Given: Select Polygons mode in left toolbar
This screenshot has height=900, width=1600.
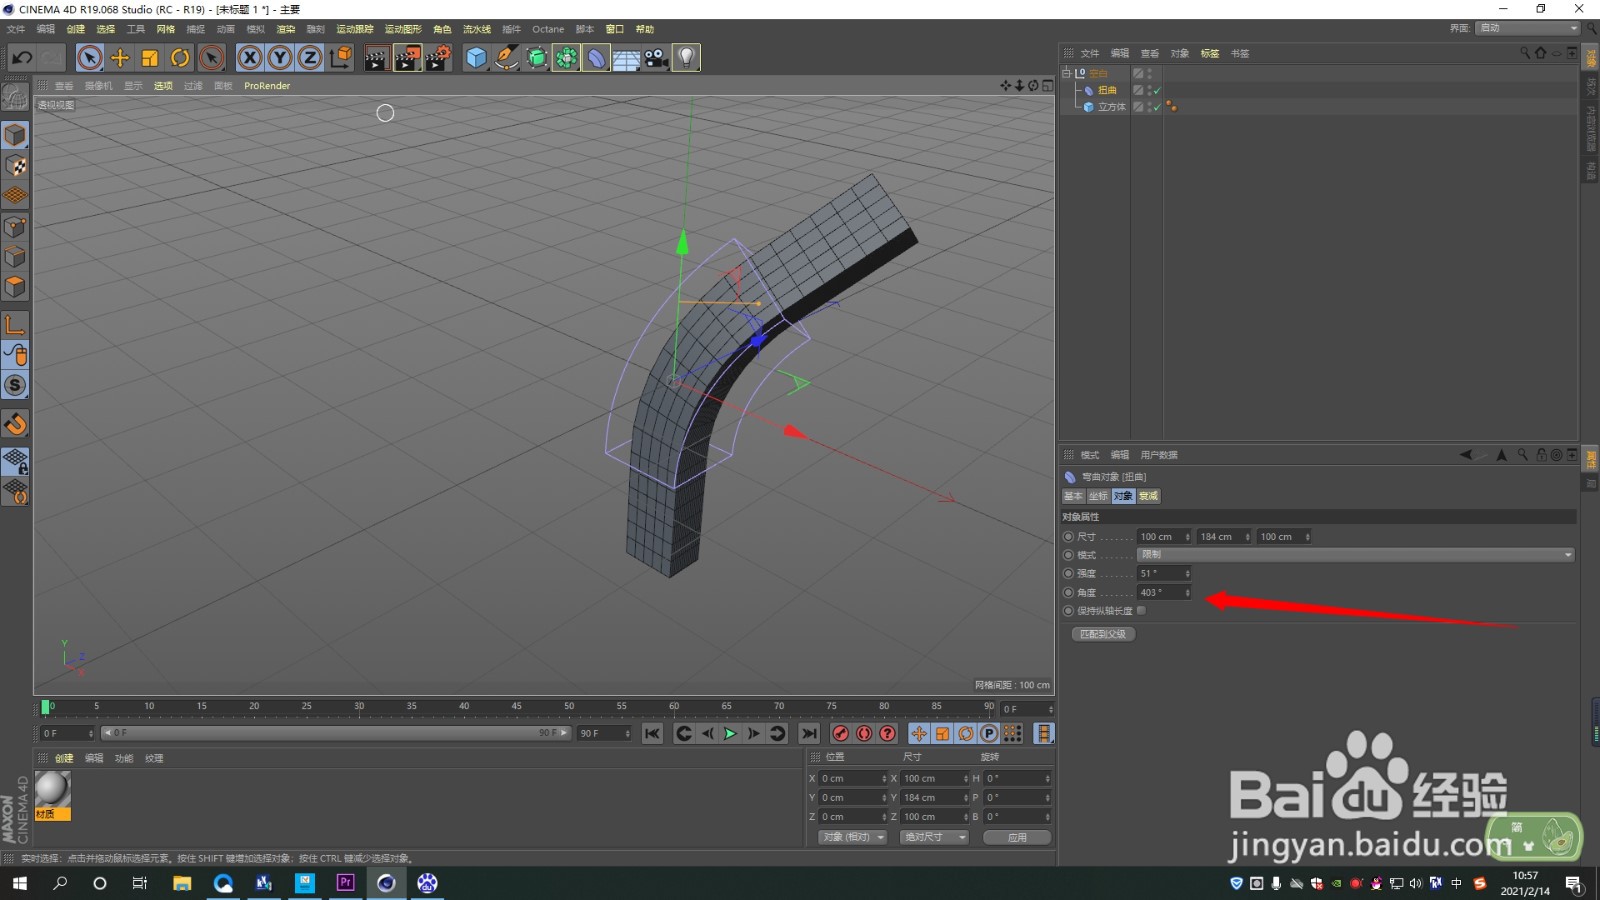Looking at the screenshot, I should click(x=15, y=287).
